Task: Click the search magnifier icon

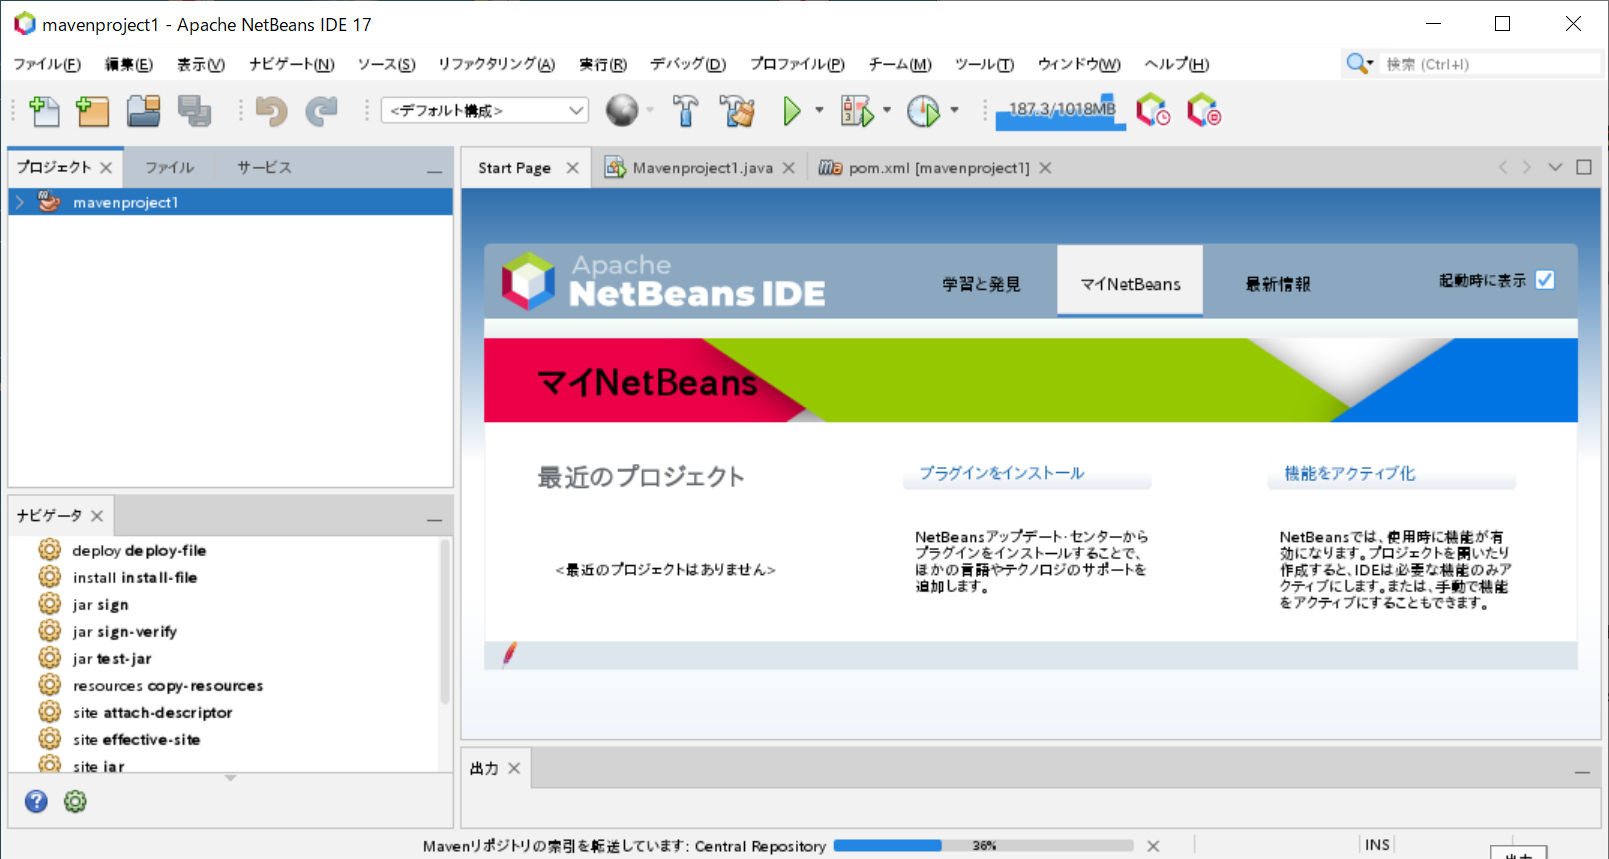Action: [x=1356, y=63]
